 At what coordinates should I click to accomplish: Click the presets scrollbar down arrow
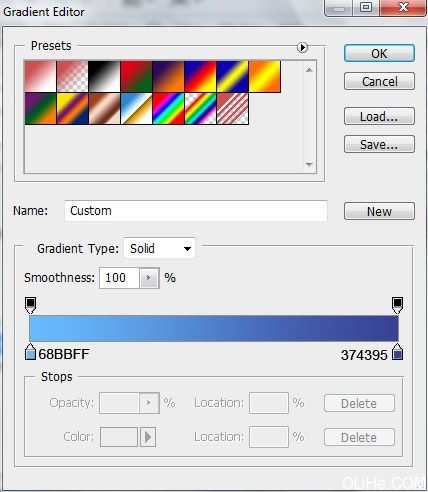point(309,164)
